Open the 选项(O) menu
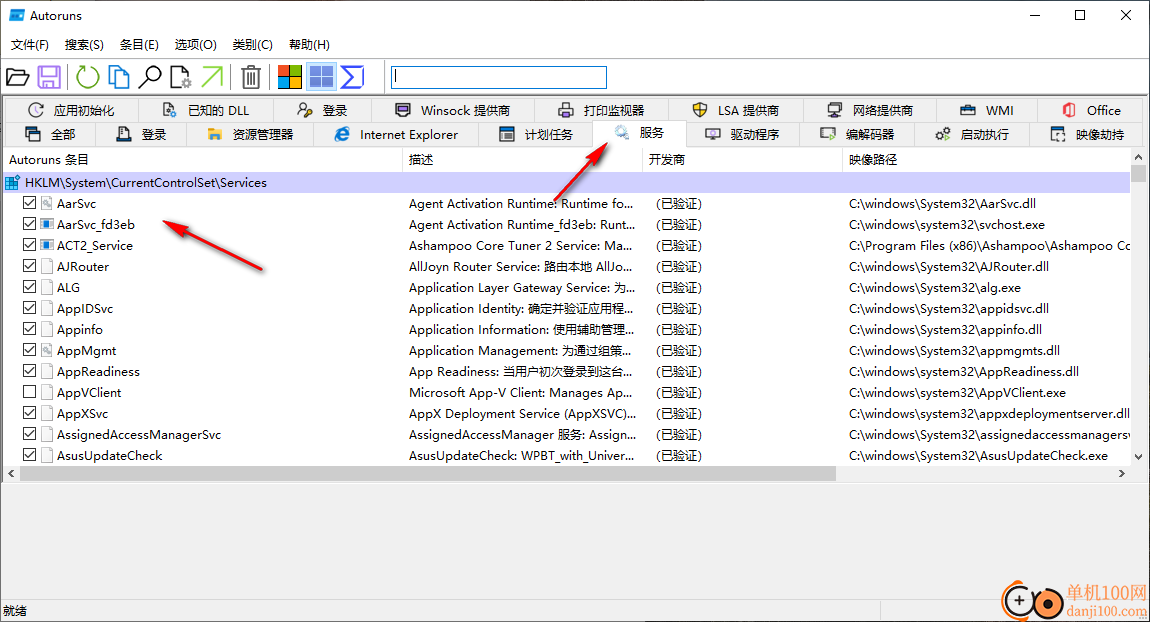The height and width of the screenshot is (622, 1150). click(196, 45)
